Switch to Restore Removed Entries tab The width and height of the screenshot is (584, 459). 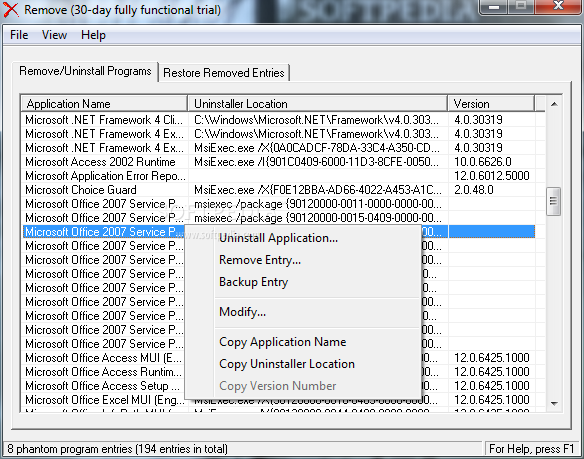224,73
